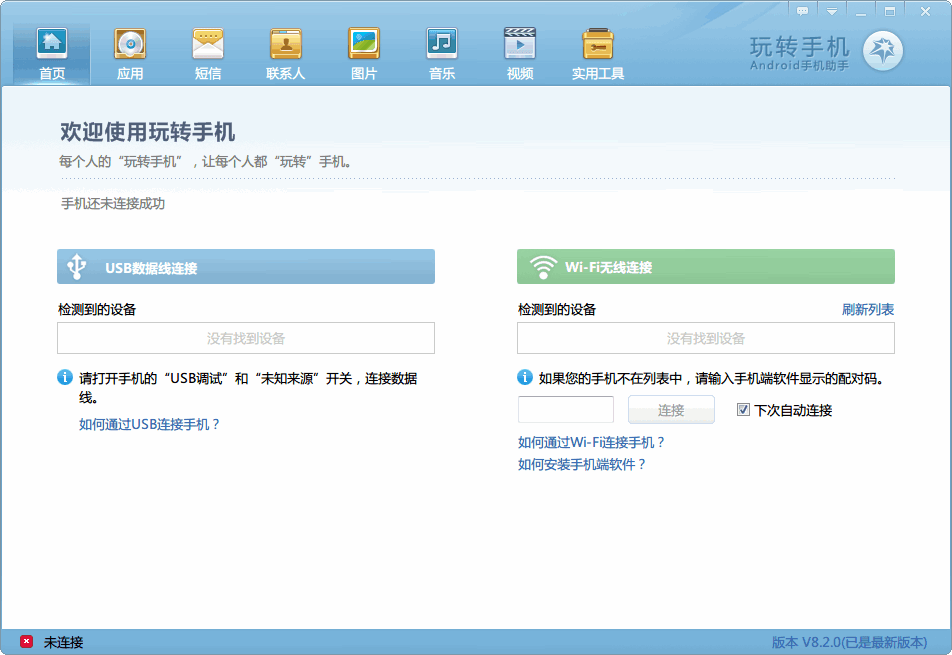The height and width of the screenshot is (655, 952).
Task: Open the 视频 (Video) section
Action: pyautogui.click(x=520, y=54)
